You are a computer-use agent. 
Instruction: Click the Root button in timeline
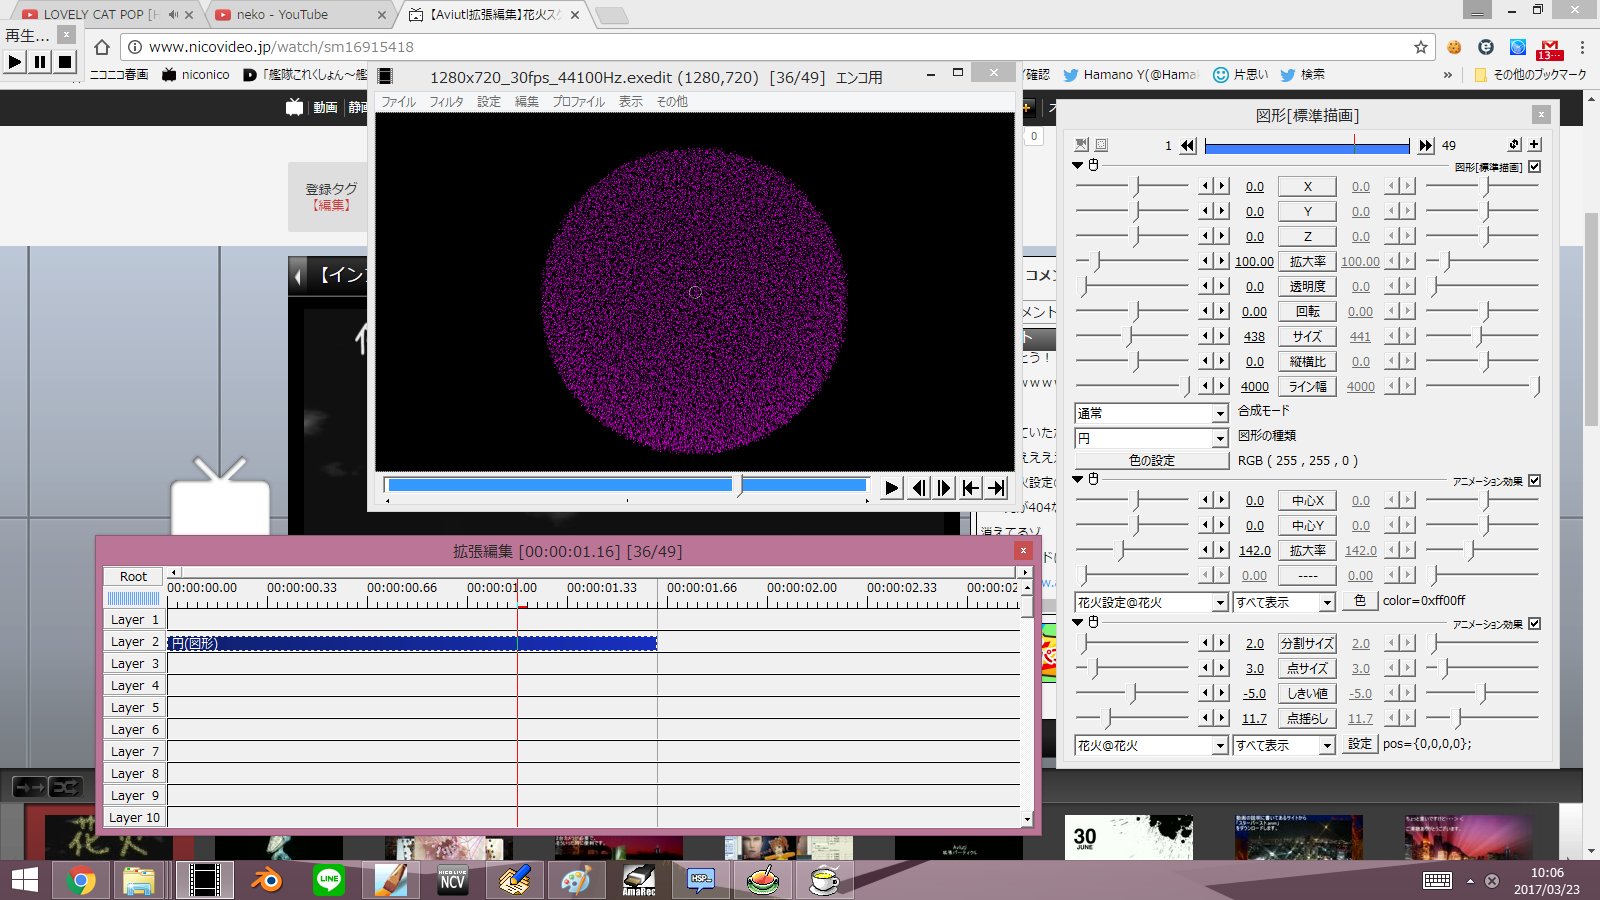pyautogui.click(x=133, y=576)
